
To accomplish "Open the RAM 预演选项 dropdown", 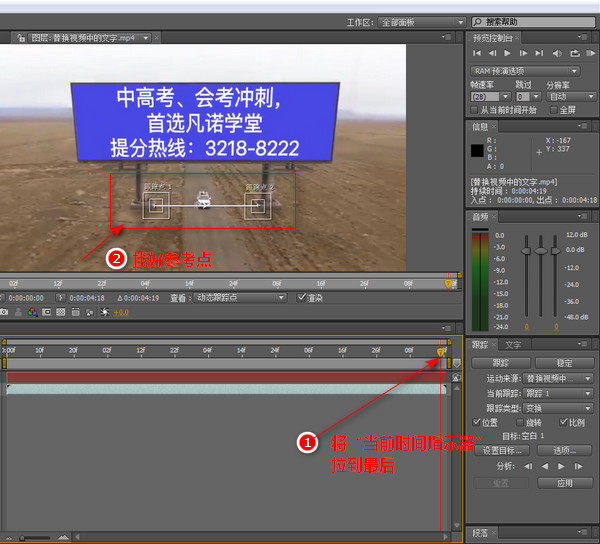I will pos(525,71).
